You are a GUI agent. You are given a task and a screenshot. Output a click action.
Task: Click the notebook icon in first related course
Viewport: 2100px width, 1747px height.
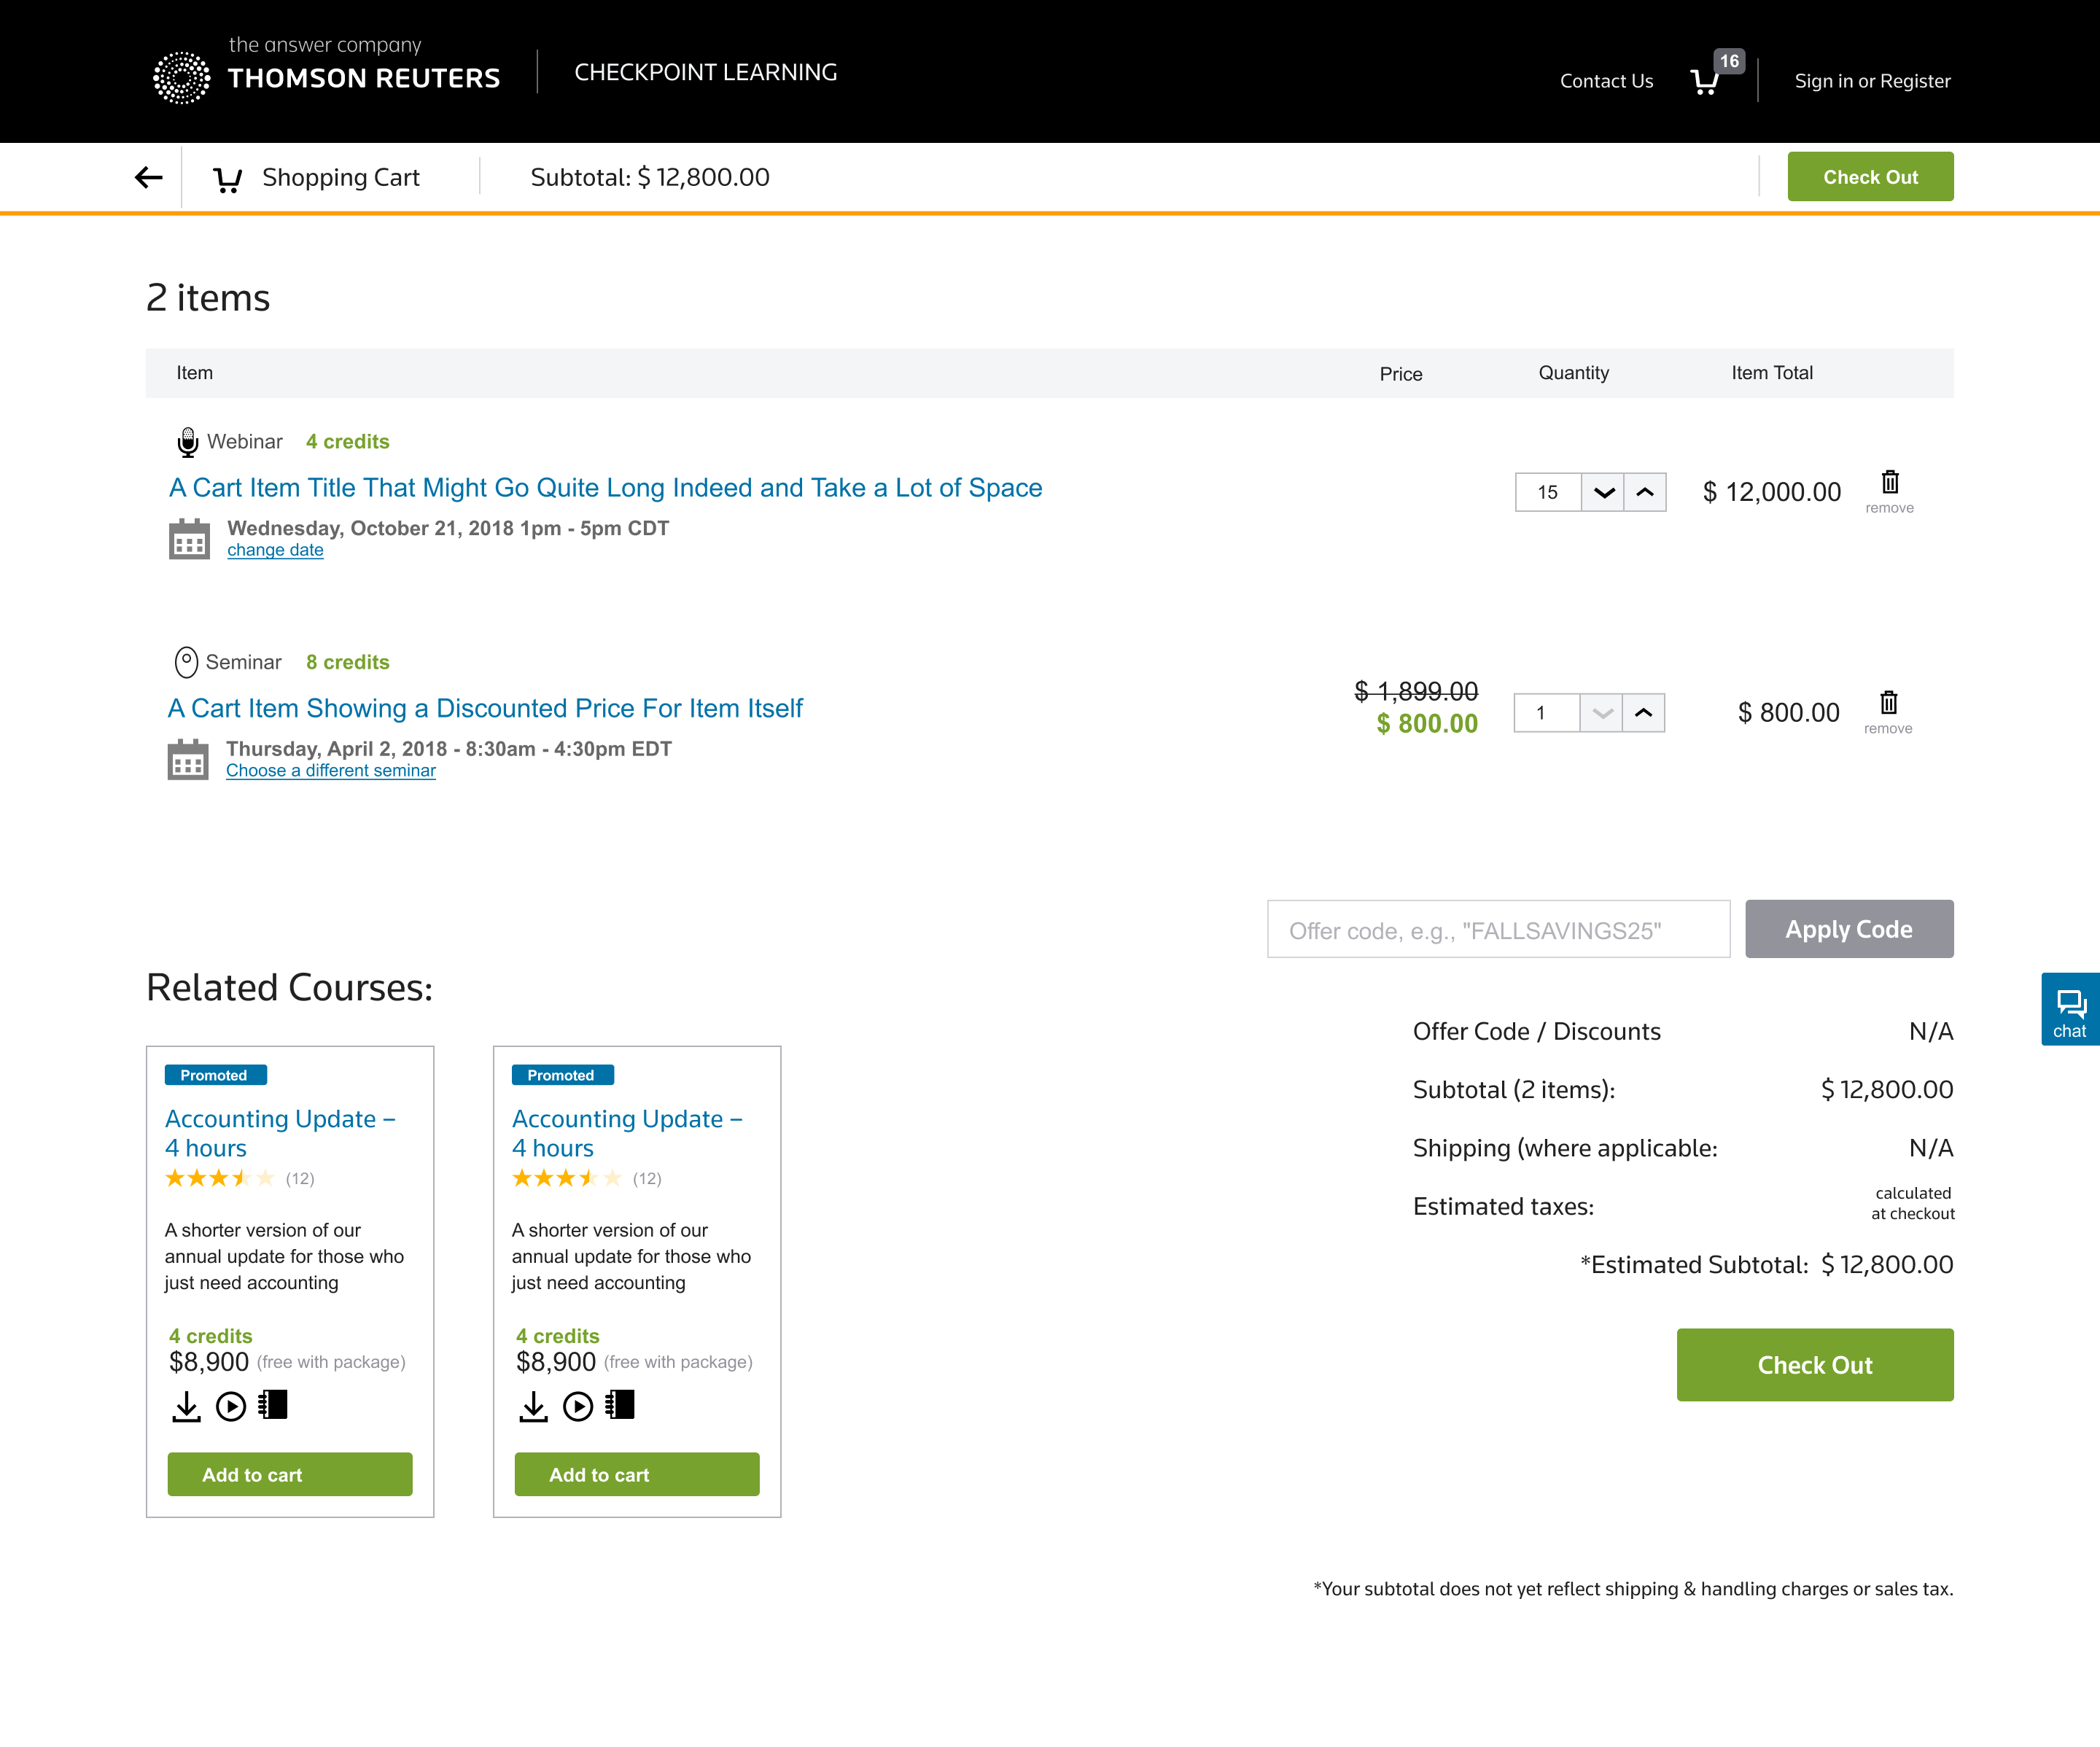tap(273, 1405)
